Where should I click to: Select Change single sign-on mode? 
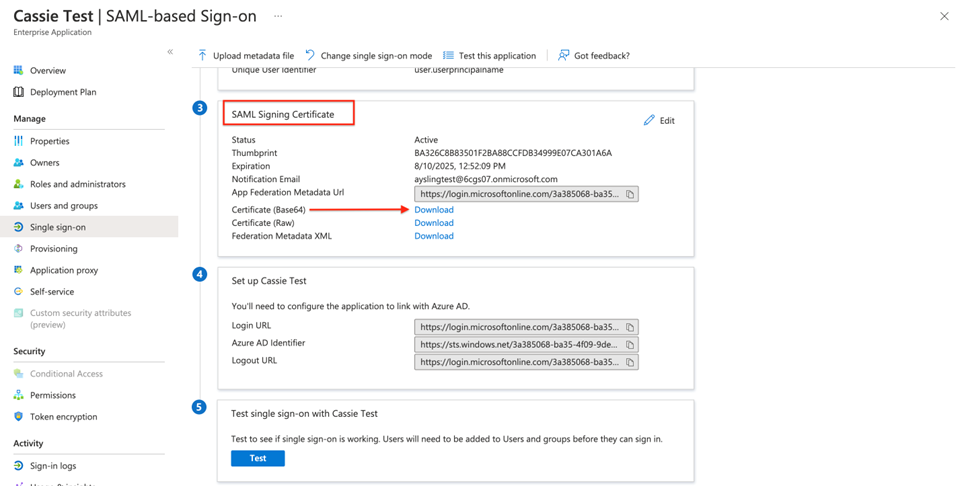(368, 56)
